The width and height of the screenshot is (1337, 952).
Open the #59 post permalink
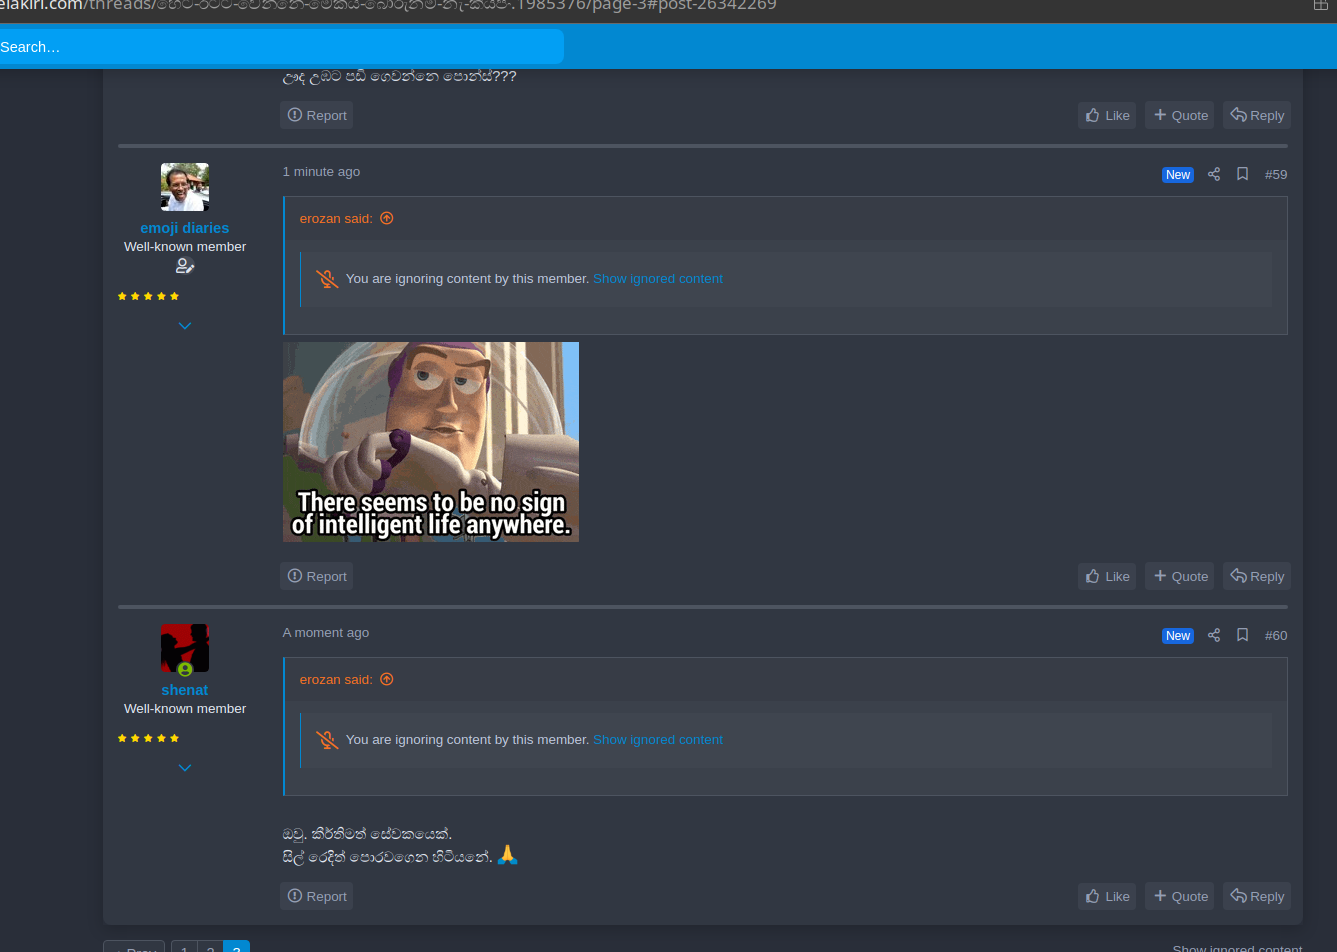point(1276,174)
